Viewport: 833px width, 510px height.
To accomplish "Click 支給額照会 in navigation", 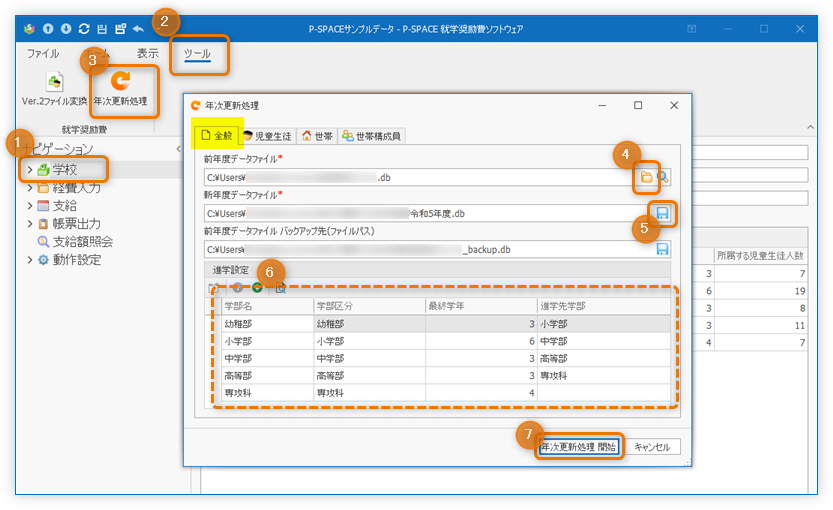I will (x=83, y=242).
